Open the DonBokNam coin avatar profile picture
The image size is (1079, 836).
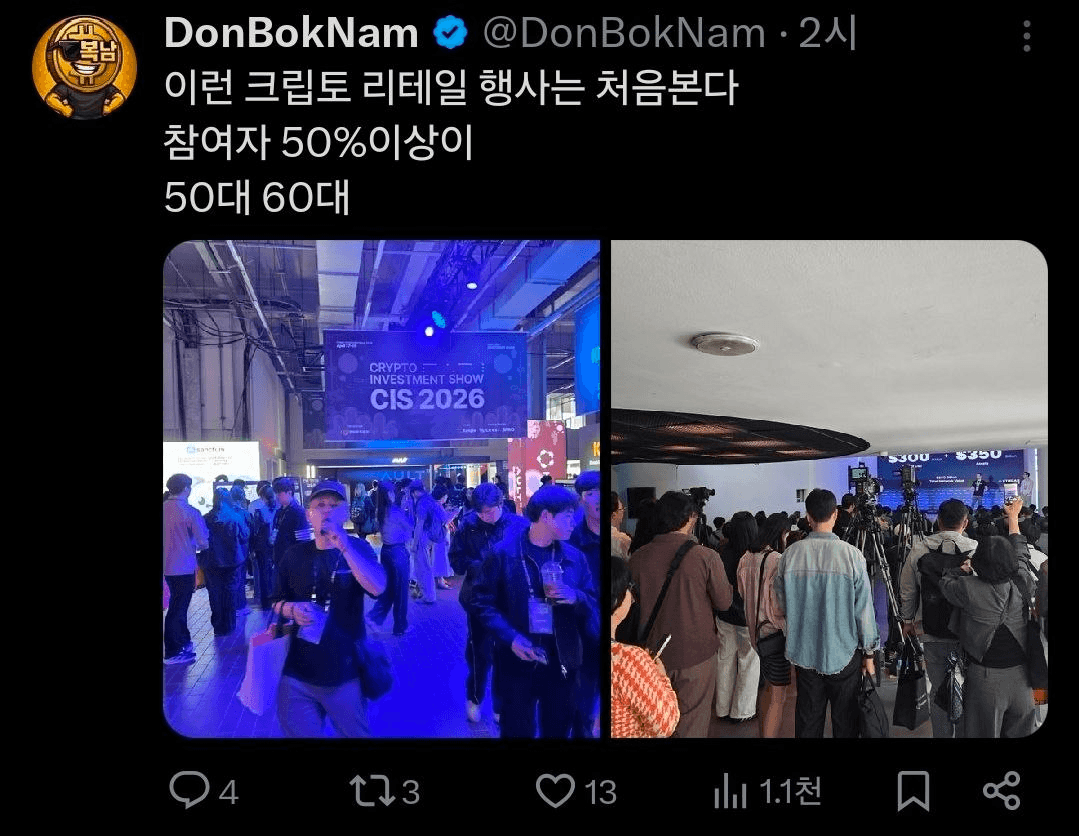[x=84, y=67]
